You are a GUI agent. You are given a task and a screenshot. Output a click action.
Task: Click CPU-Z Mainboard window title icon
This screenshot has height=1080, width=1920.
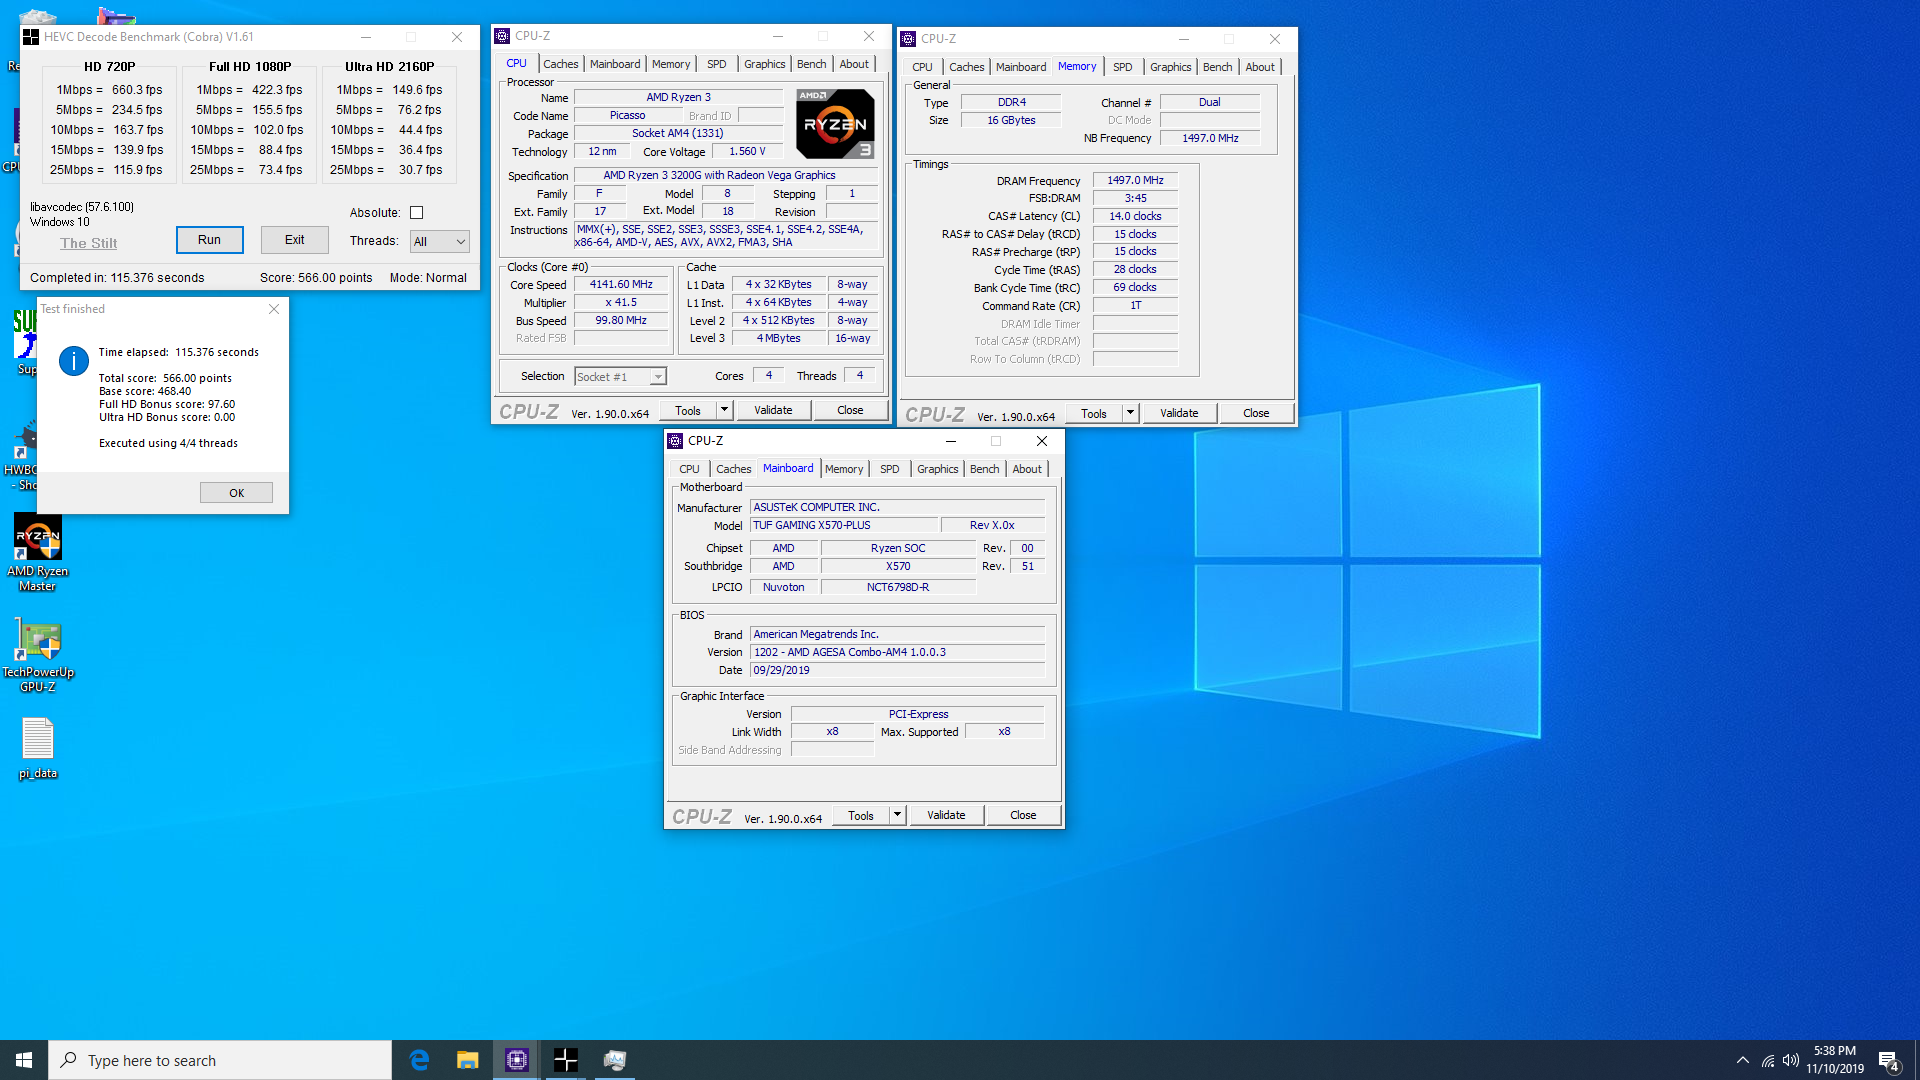675,441
